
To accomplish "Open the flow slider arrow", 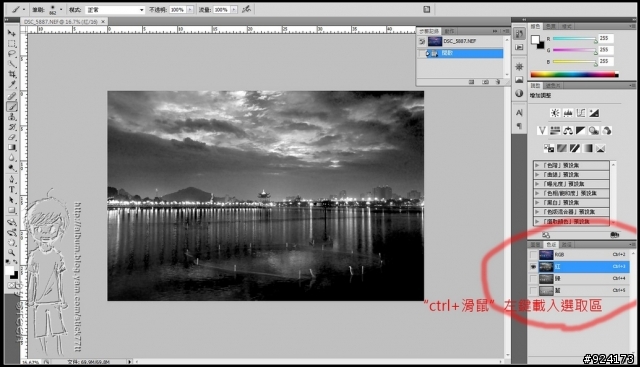I will click(234, 9).
